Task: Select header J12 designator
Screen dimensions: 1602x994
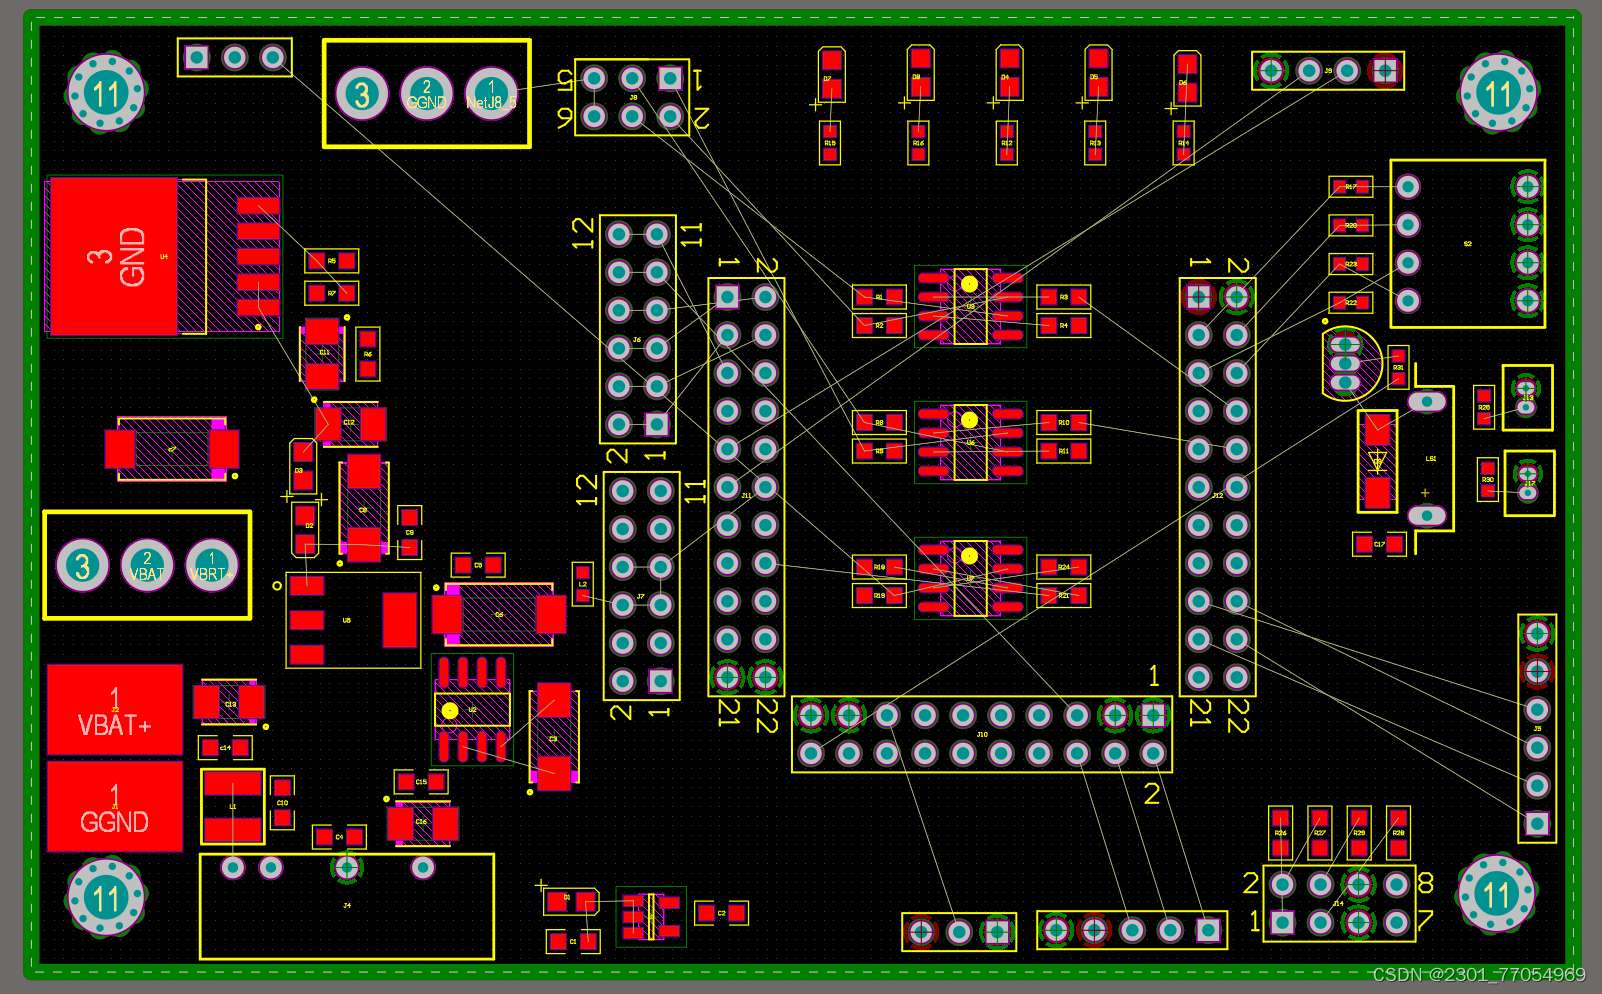Action: tap(1217, 495)
